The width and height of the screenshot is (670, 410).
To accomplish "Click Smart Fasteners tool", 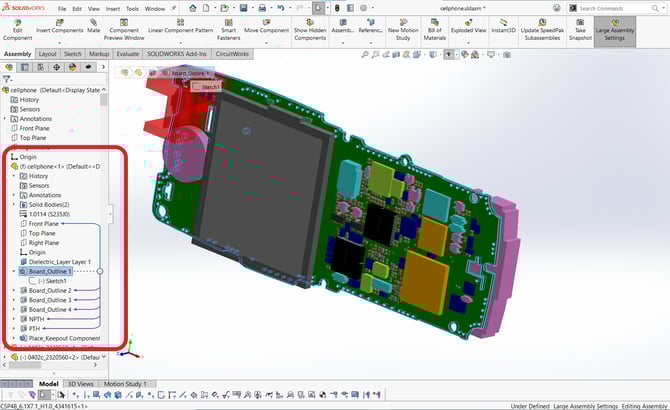I will click(x=229, y=30).
